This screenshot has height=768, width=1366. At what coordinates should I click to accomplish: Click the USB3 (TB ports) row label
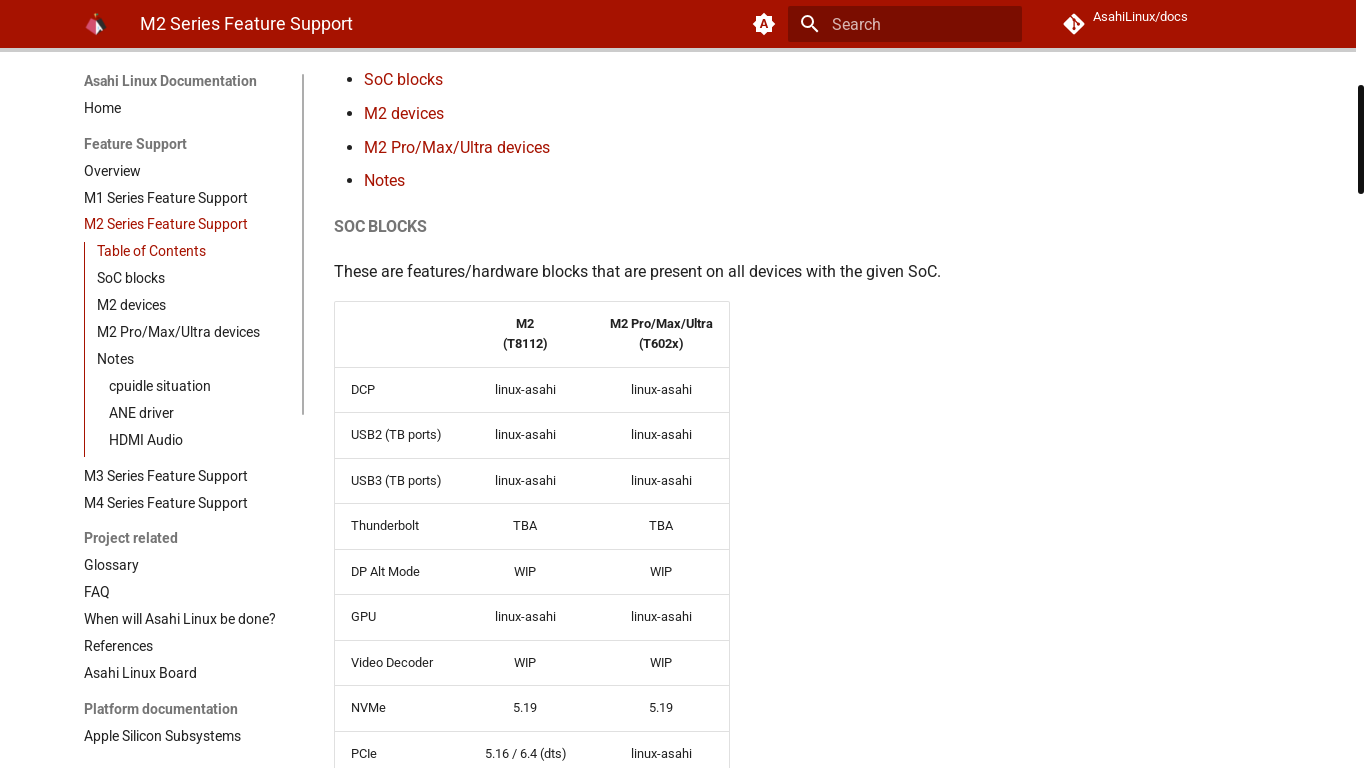[396, 481]
